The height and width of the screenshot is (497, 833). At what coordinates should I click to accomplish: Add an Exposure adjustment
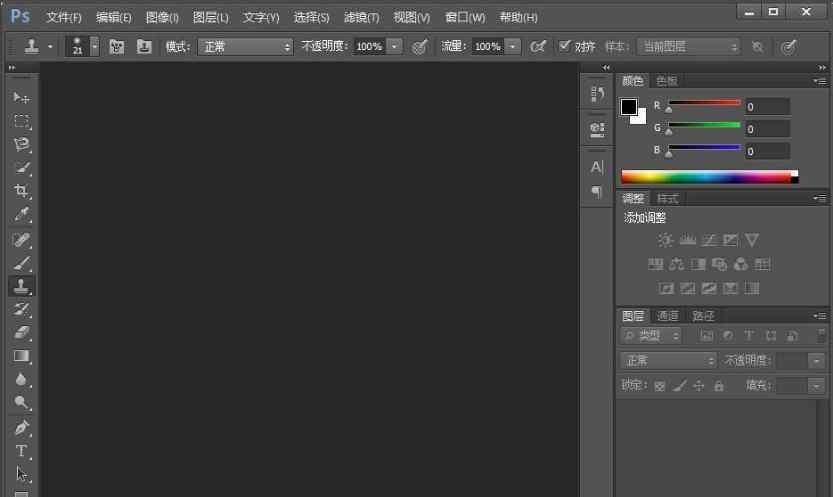(x=730, y=240)
